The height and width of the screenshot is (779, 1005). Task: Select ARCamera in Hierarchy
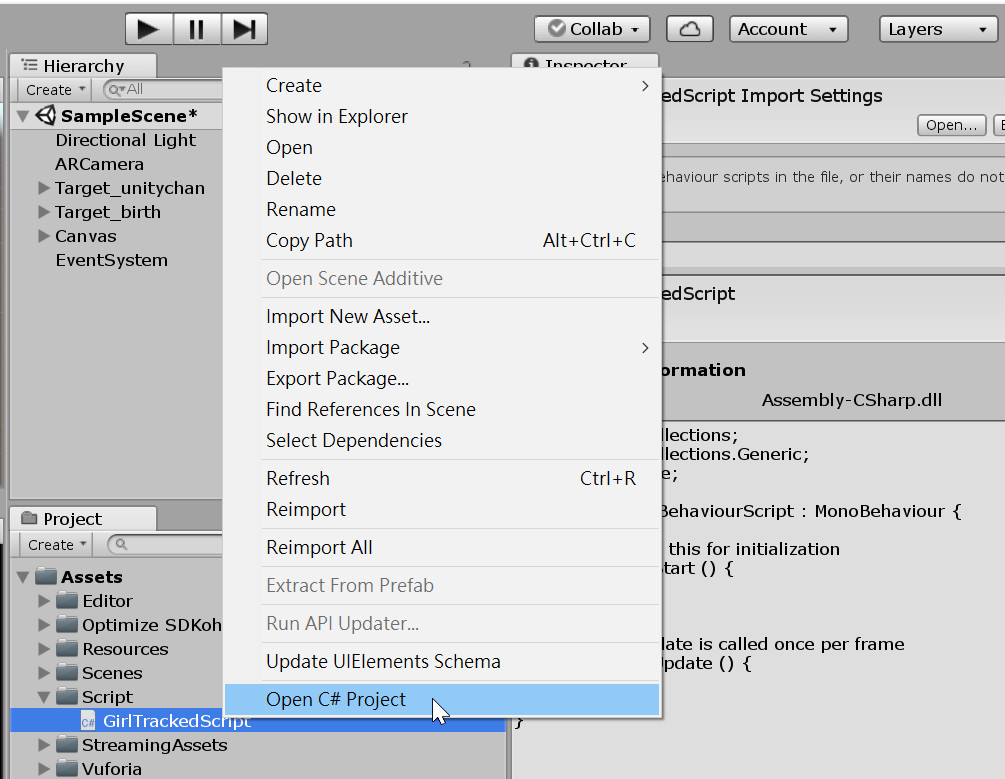tap(99, 164)
